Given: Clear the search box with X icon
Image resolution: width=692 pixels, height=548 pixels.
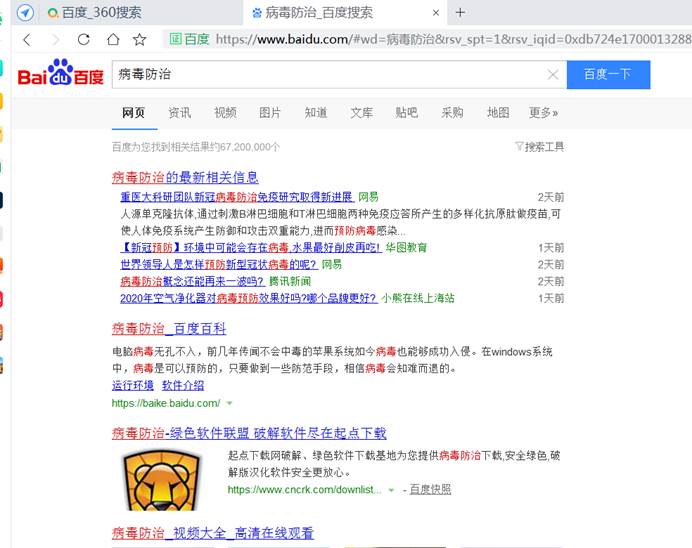Looking at the screenshot, I should [552, 75].
